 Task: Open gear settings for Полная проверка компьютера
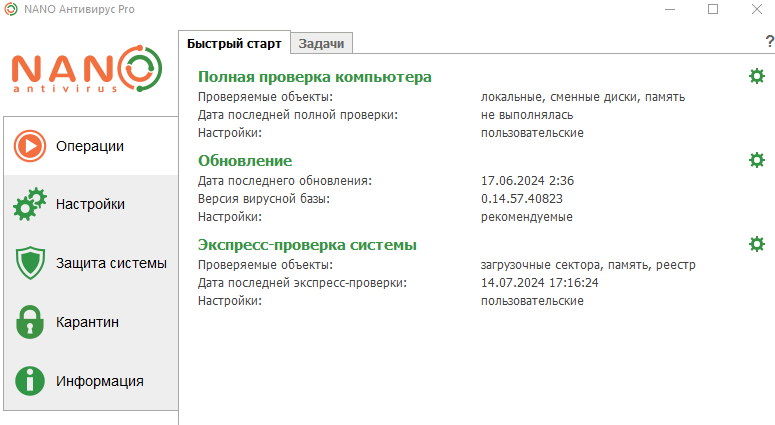(x=756, y=77)
